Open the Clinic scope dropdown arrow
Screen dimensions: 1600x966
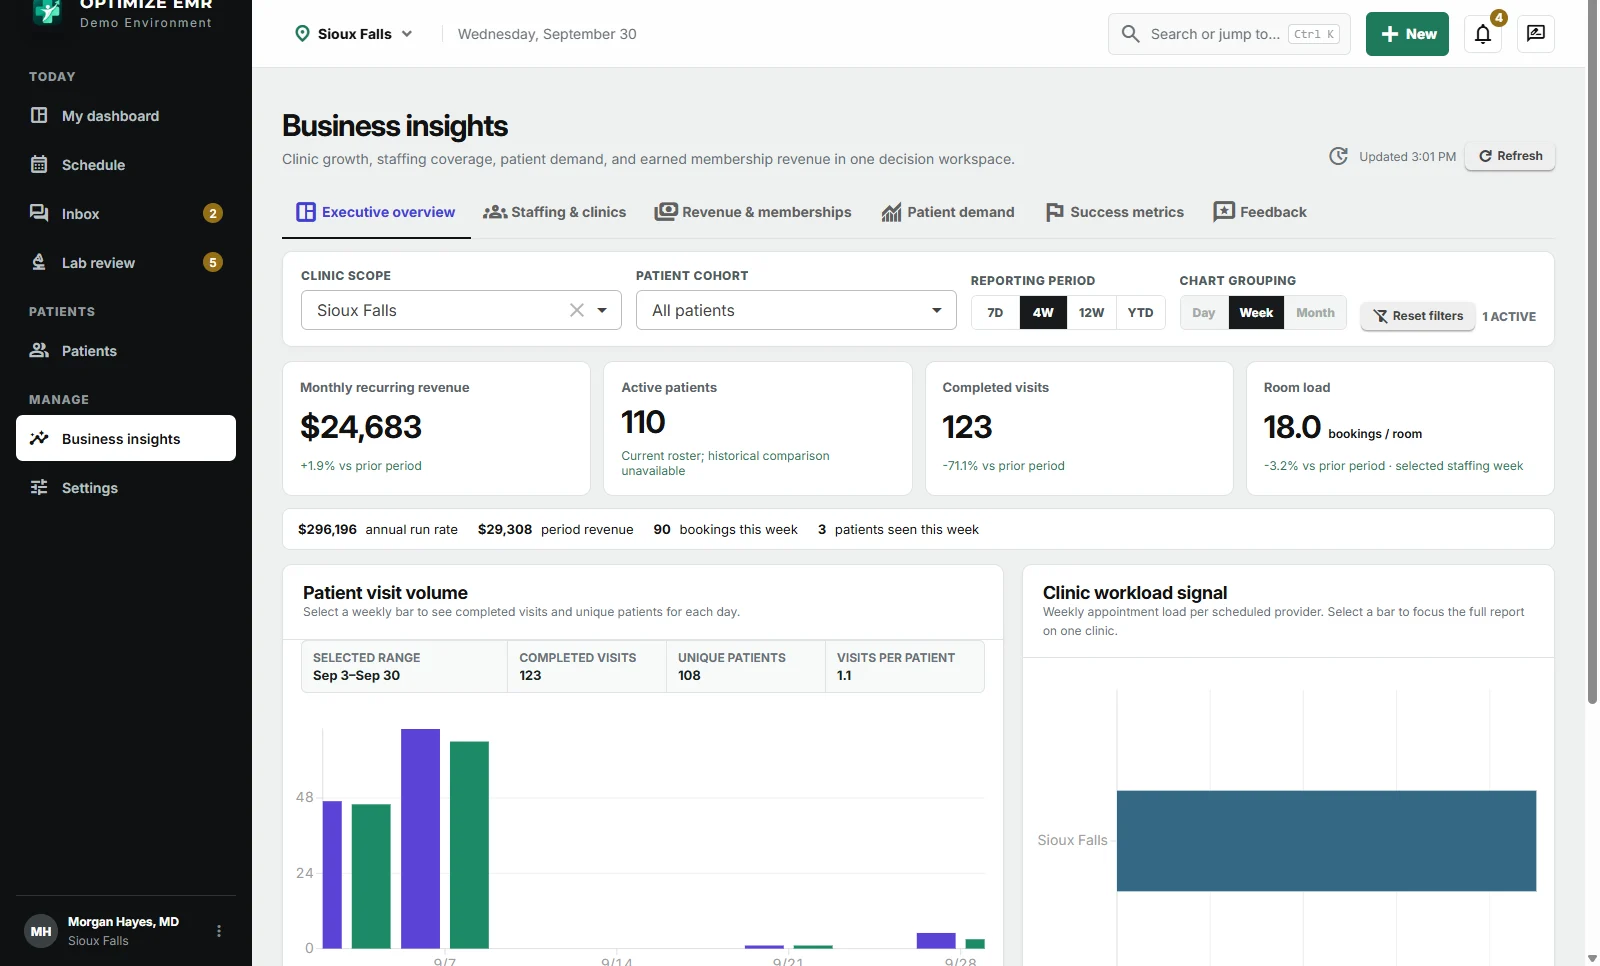[602, 310]
